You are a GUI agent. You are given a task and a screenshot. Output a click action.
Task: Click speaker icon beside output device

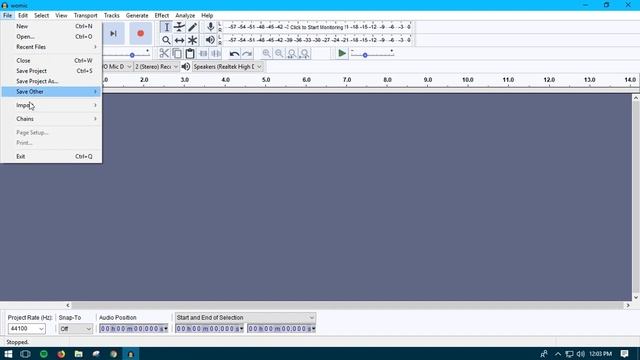(186, 67)
